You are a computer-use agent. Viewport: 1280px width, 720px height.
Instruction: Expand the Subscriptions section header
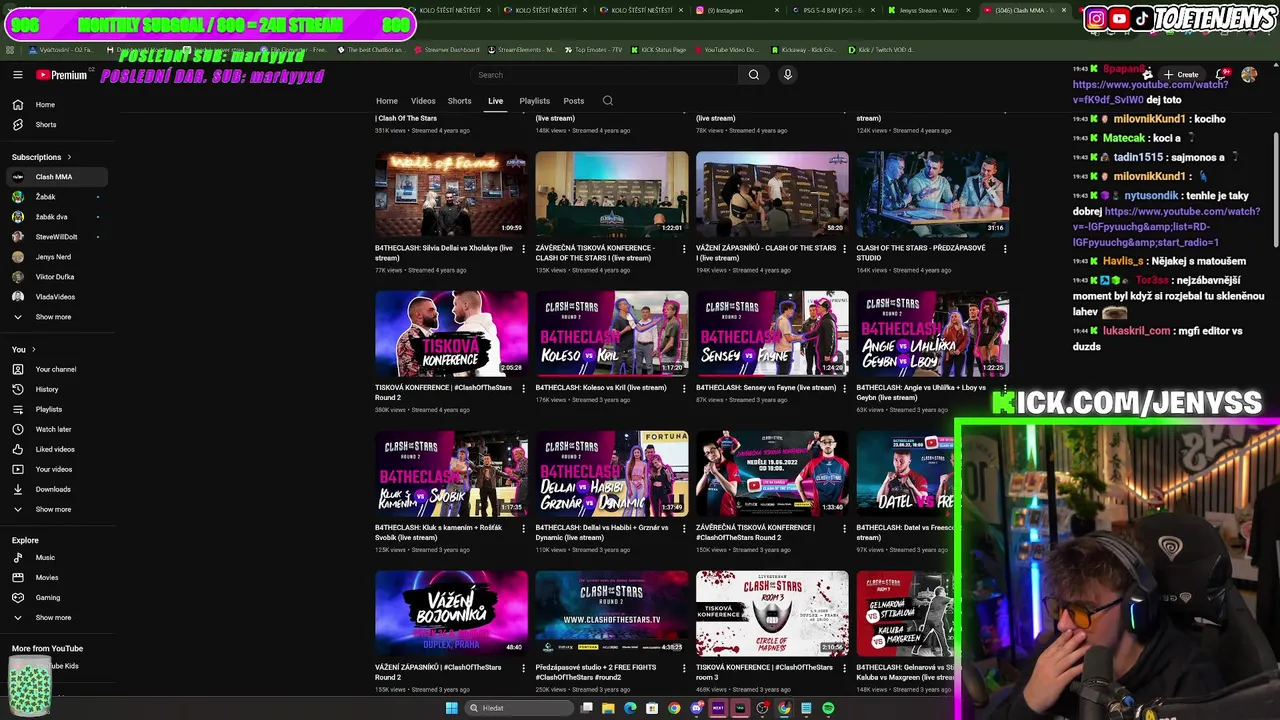pyautogui.click(x=41, y=157)
